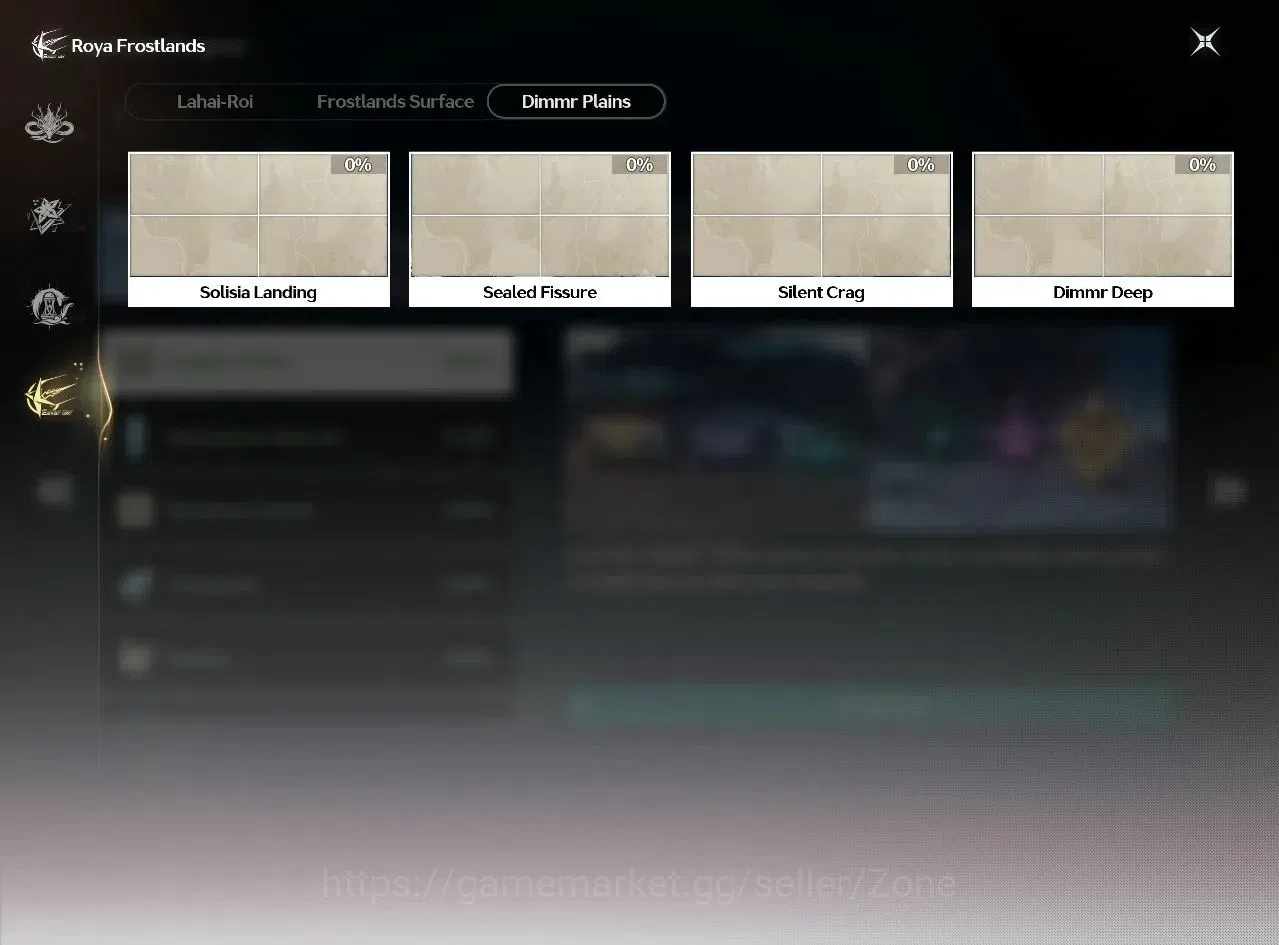Select the first region emblem in sidebar
This screenshot has height=945, width=1279.
[49, 124]
